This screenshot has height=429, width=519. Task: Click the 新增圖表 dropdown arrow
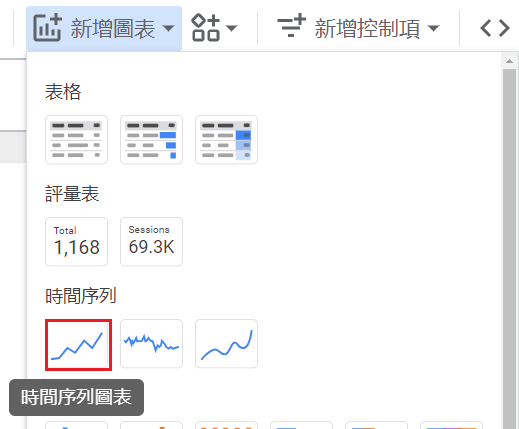[x=169, y=28]
